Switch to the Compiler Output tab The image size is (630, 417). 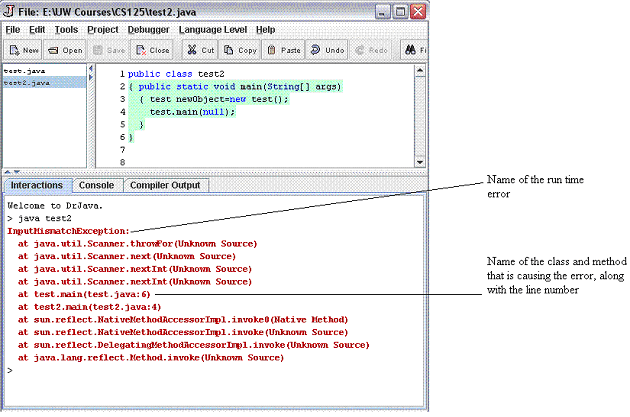click(166, 185)
